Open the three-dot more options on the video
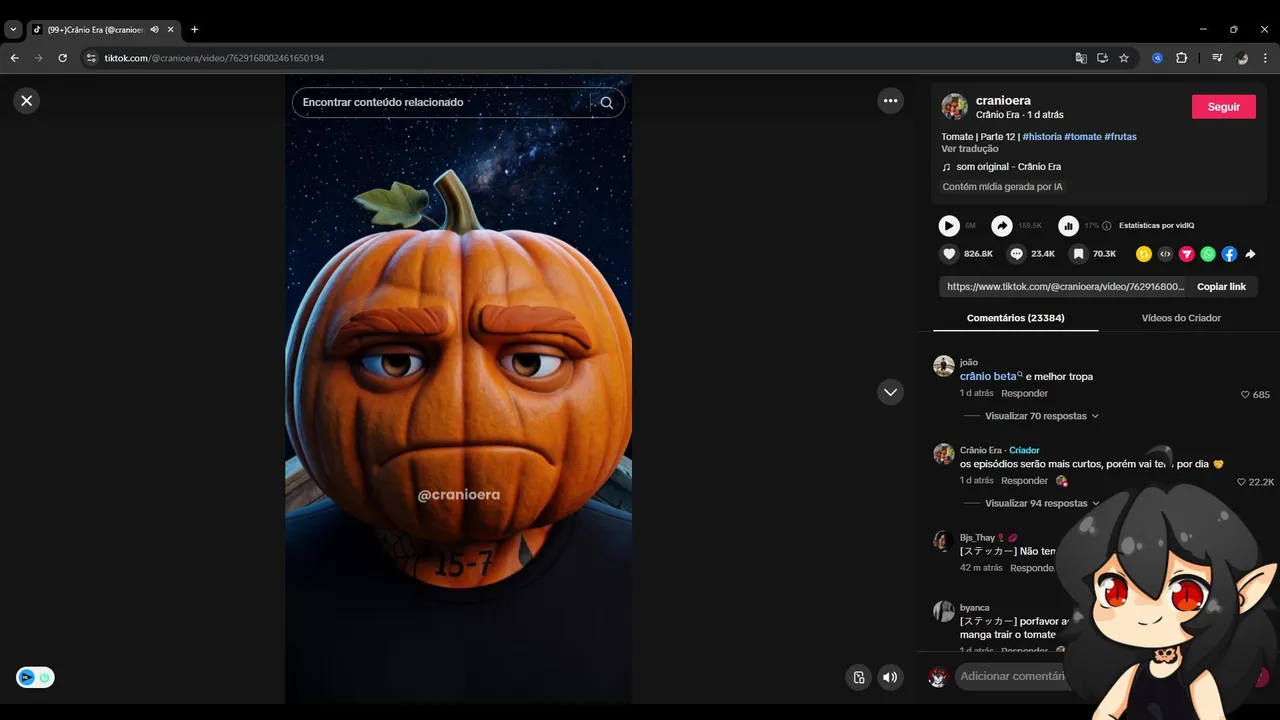Viewport: 1280px width, 720px height. tap(890, 100)
